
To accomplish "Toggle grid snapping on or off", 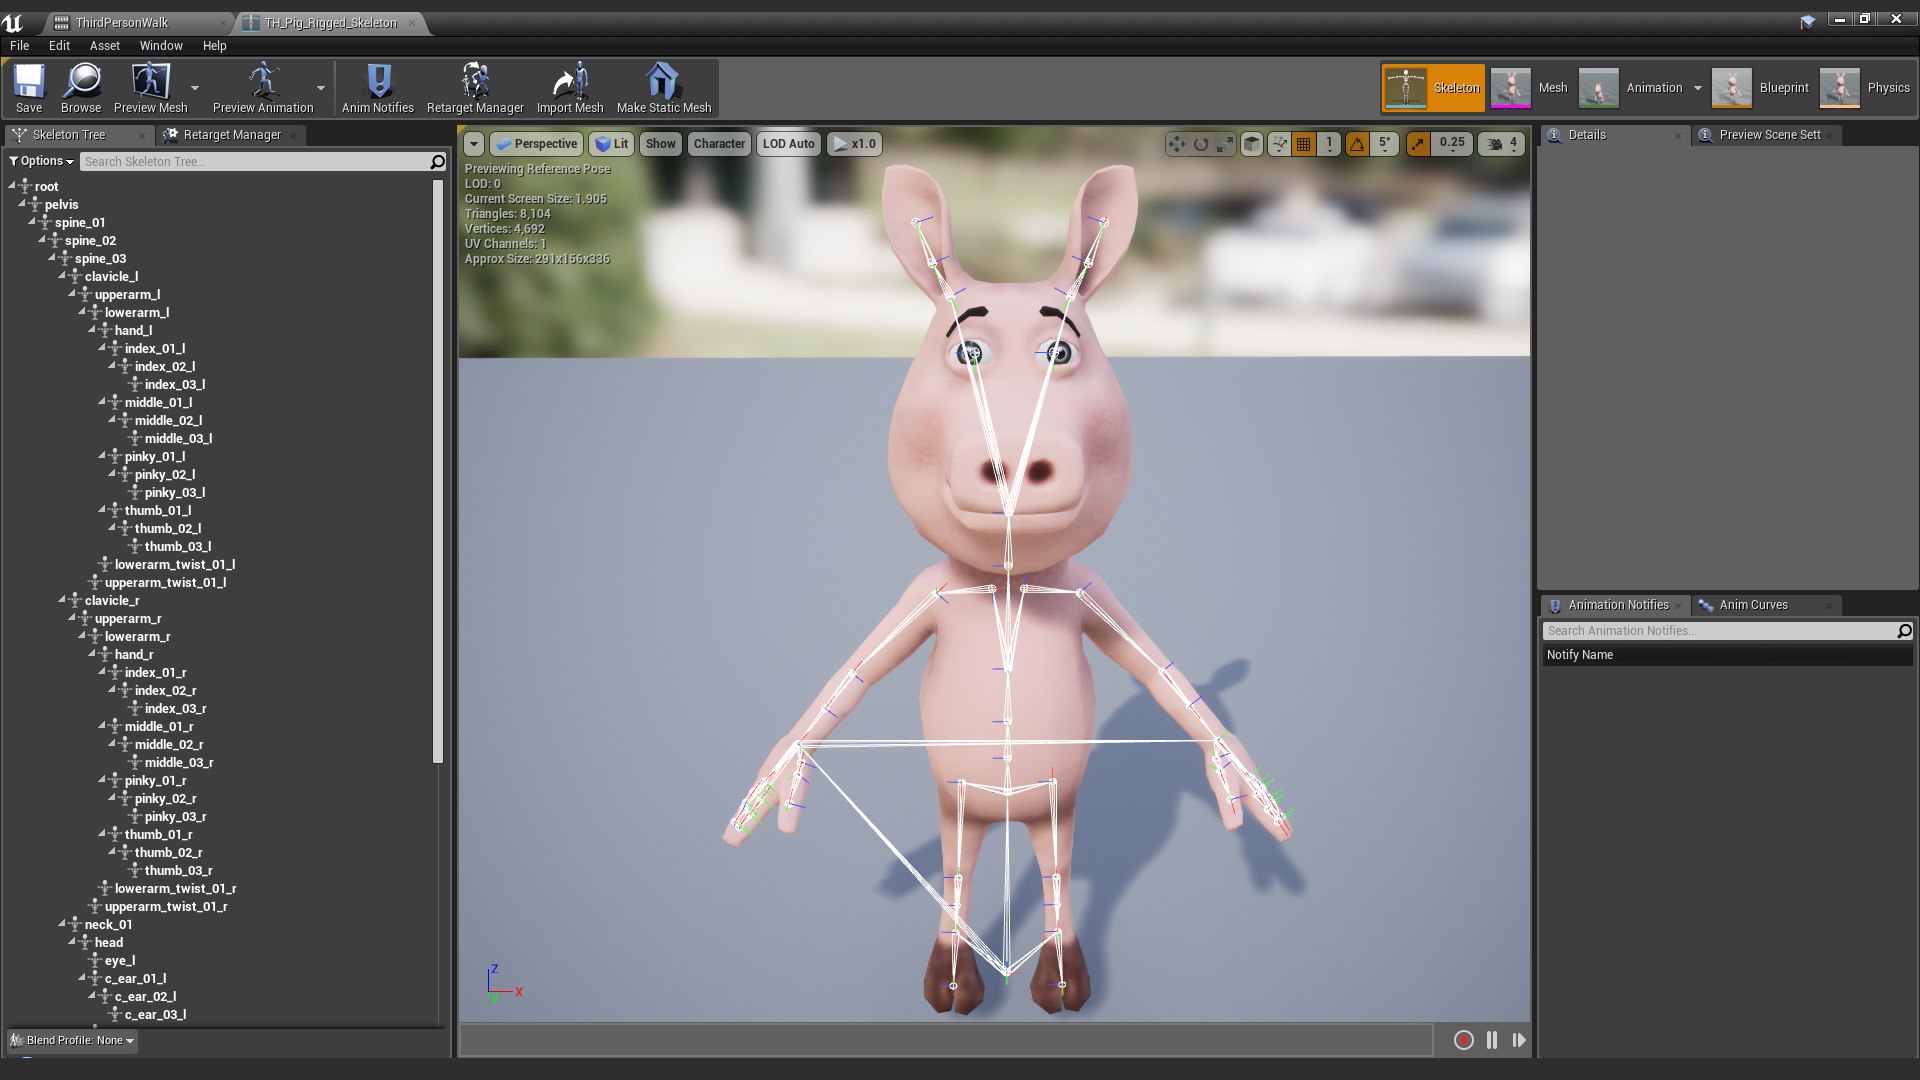I will (1304, 144).
